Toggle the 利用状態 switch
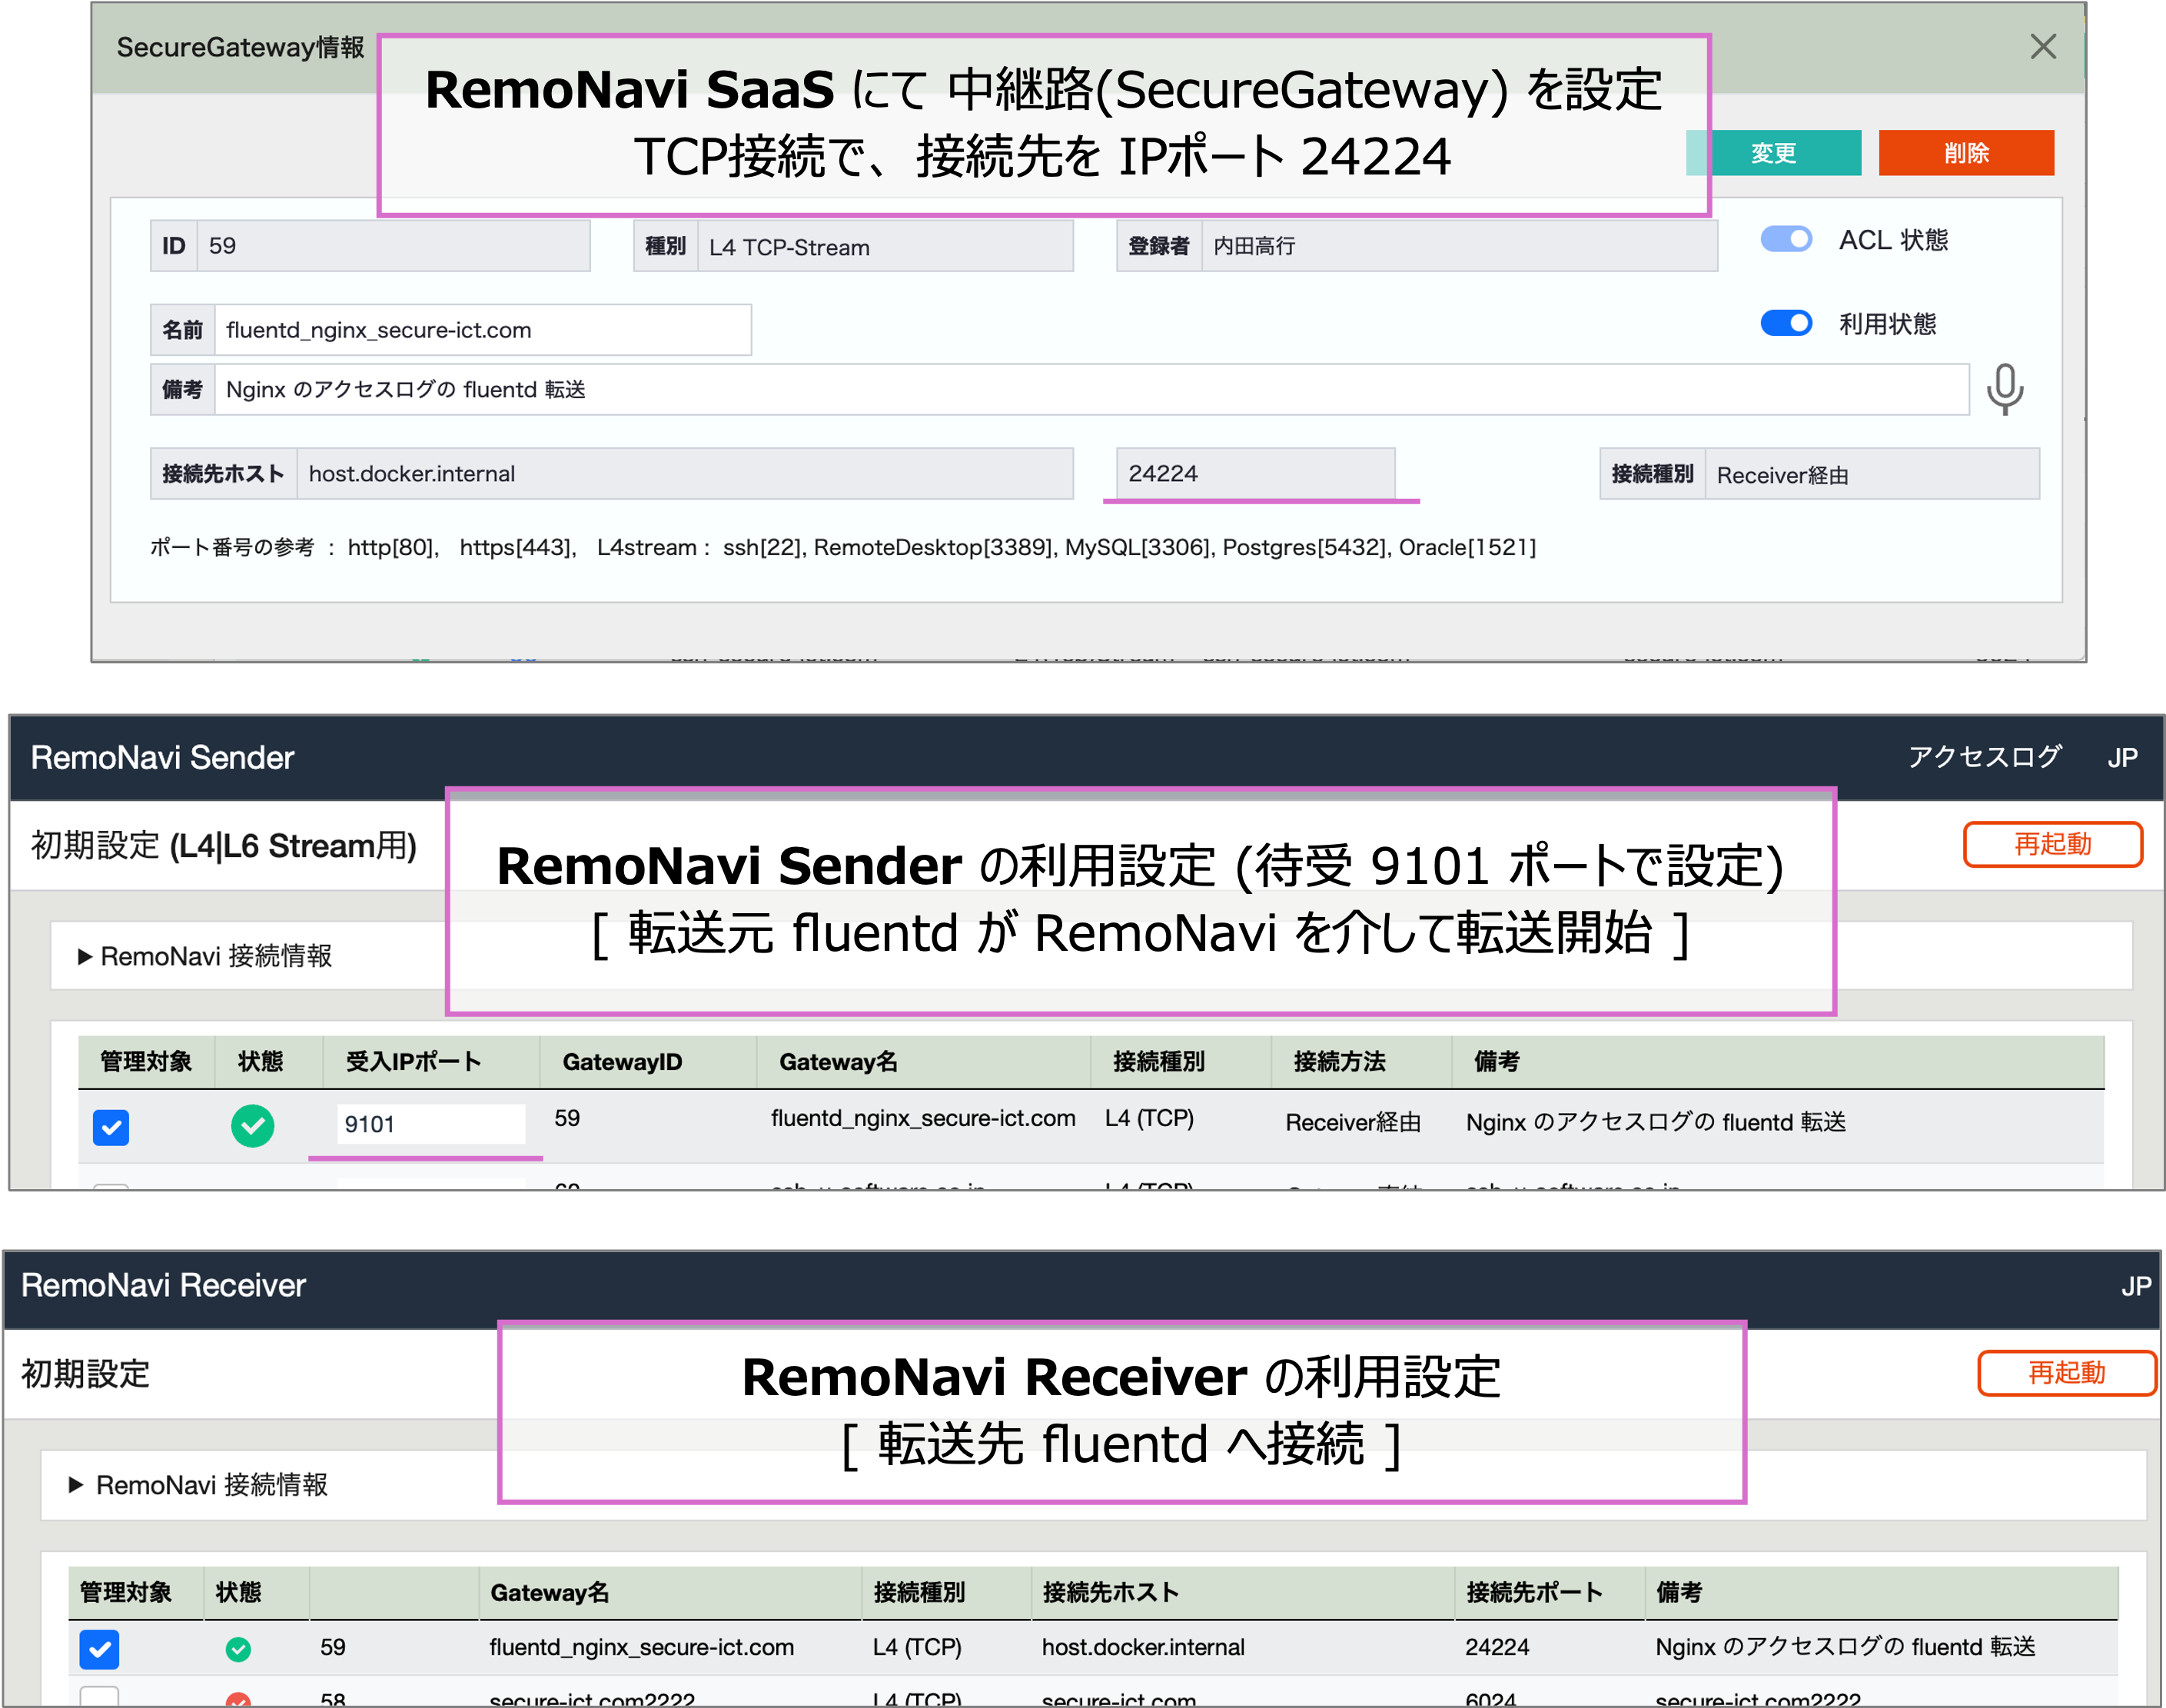The image size is (2166, 1708). pos(1786,323)
